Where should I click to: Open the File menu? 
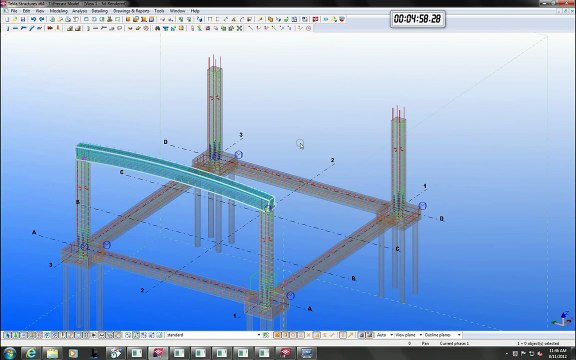14,11
